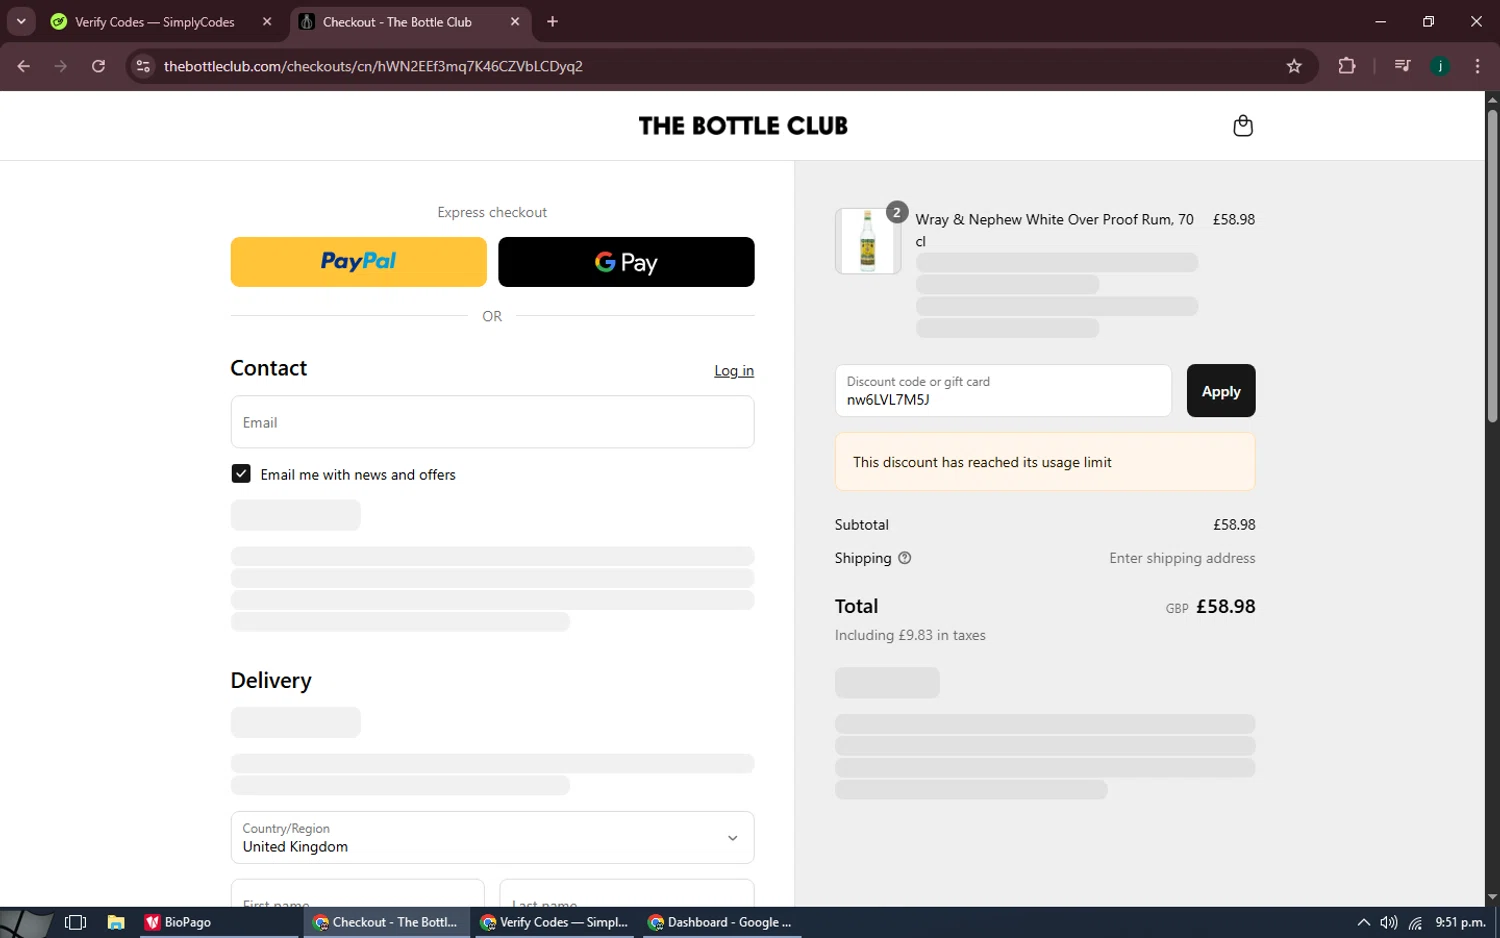This screenshot has height=938, width=1500.
Task: Open File Explorer from the taskbar
Action: [116, 922]
